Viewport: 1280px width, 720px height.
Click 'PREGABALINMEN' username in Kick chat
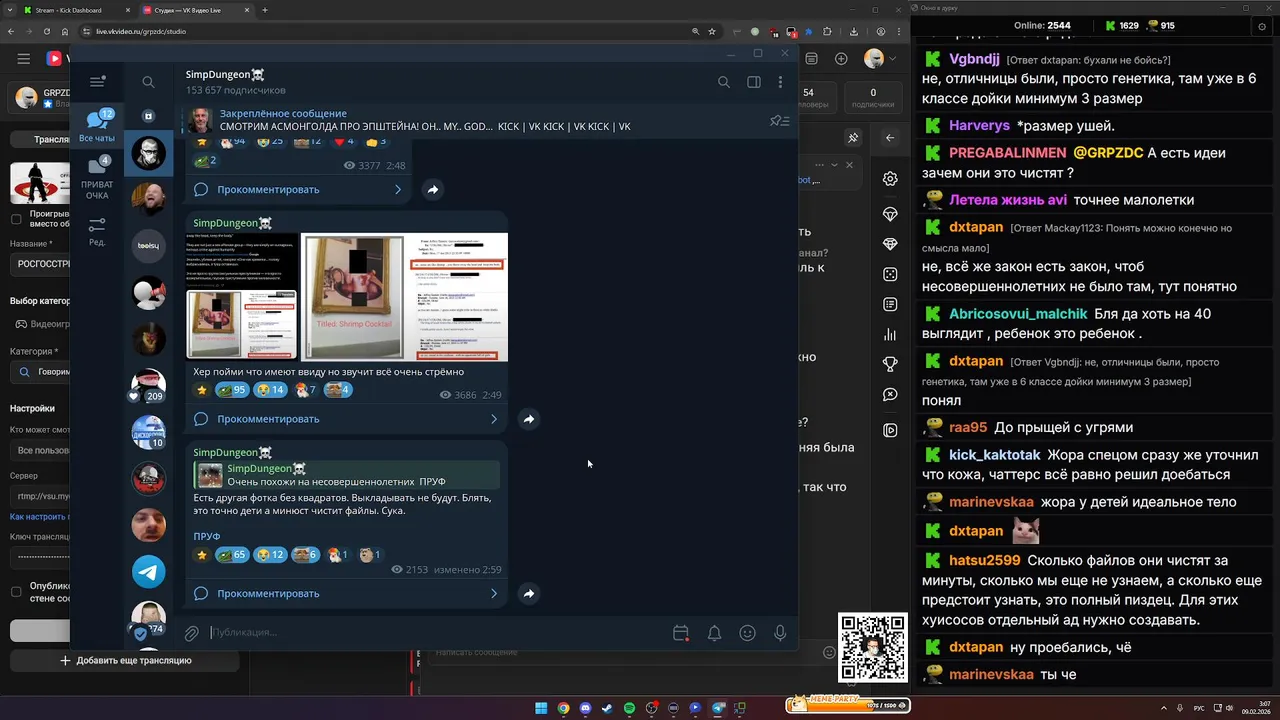[1007, 153]
